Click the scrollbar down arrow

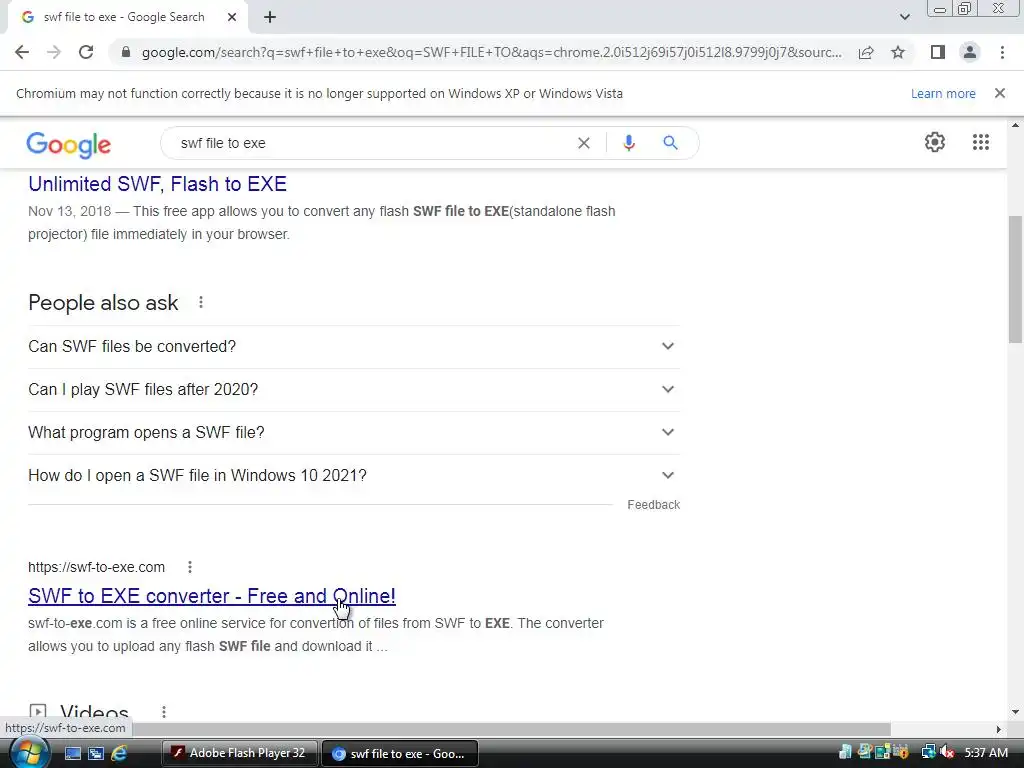coord(1015,712)
